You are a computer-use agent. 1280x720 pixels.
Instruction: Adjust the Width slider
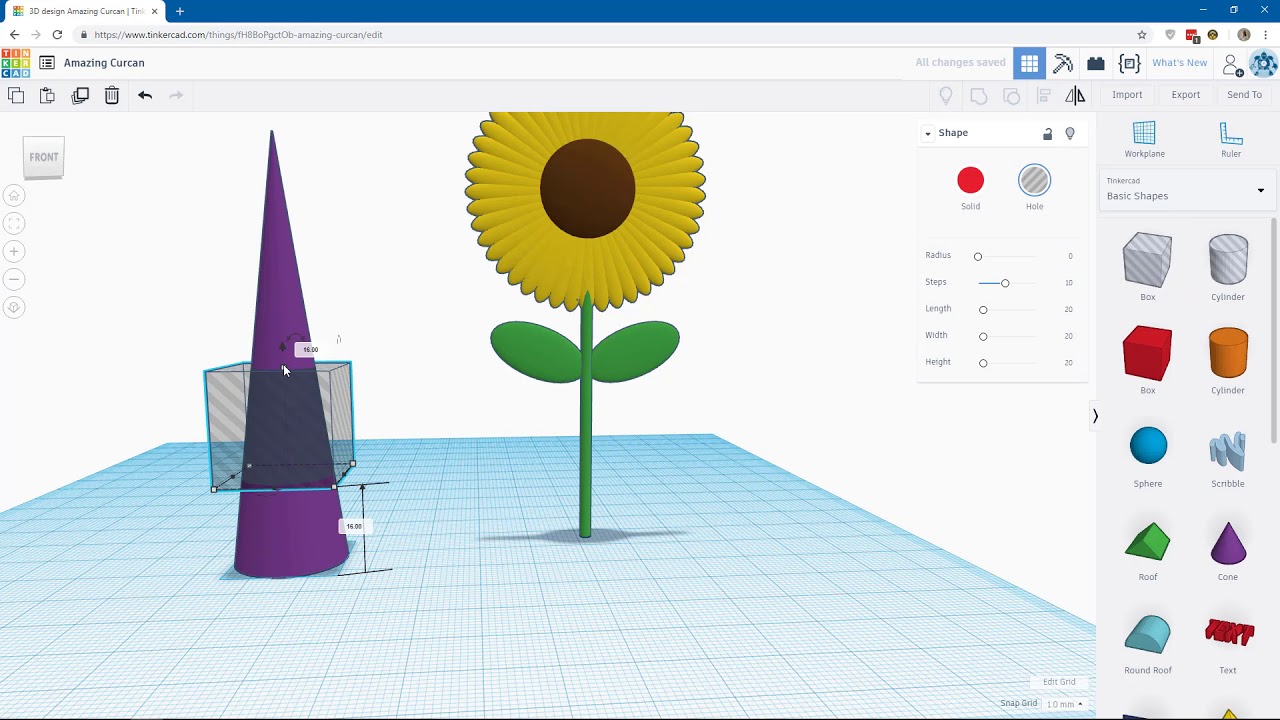click(983, 336)
